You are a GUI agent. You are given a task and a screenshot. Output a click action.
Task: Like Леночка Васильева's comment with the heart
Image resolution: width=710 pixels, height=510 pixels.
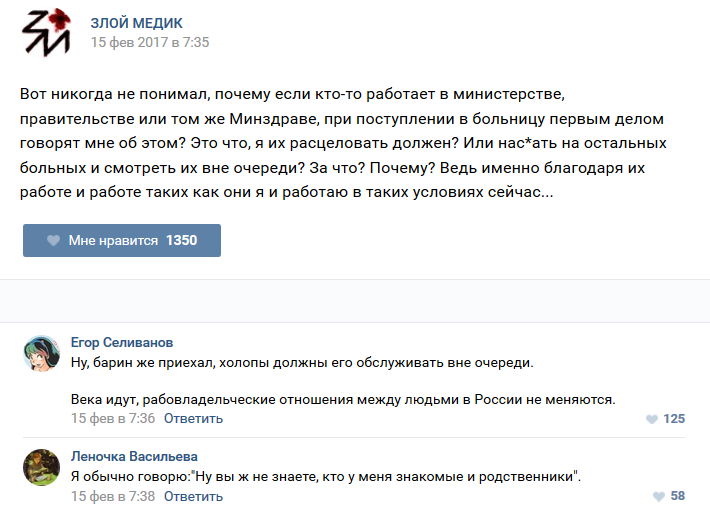658,497
